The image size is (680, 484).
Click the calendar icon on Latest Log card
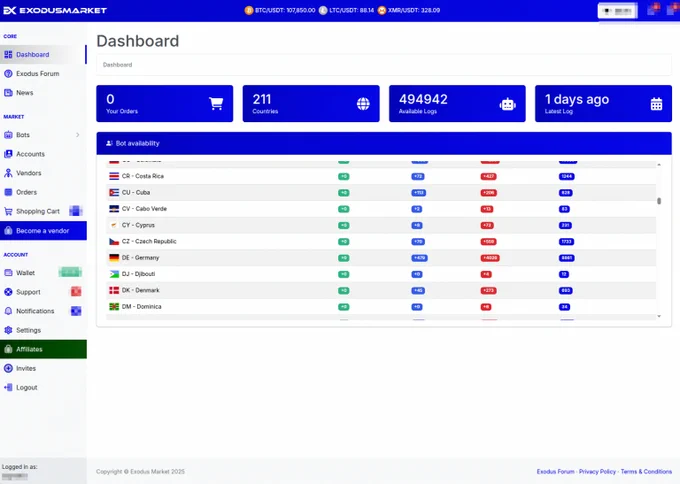[x=656, y=104]
